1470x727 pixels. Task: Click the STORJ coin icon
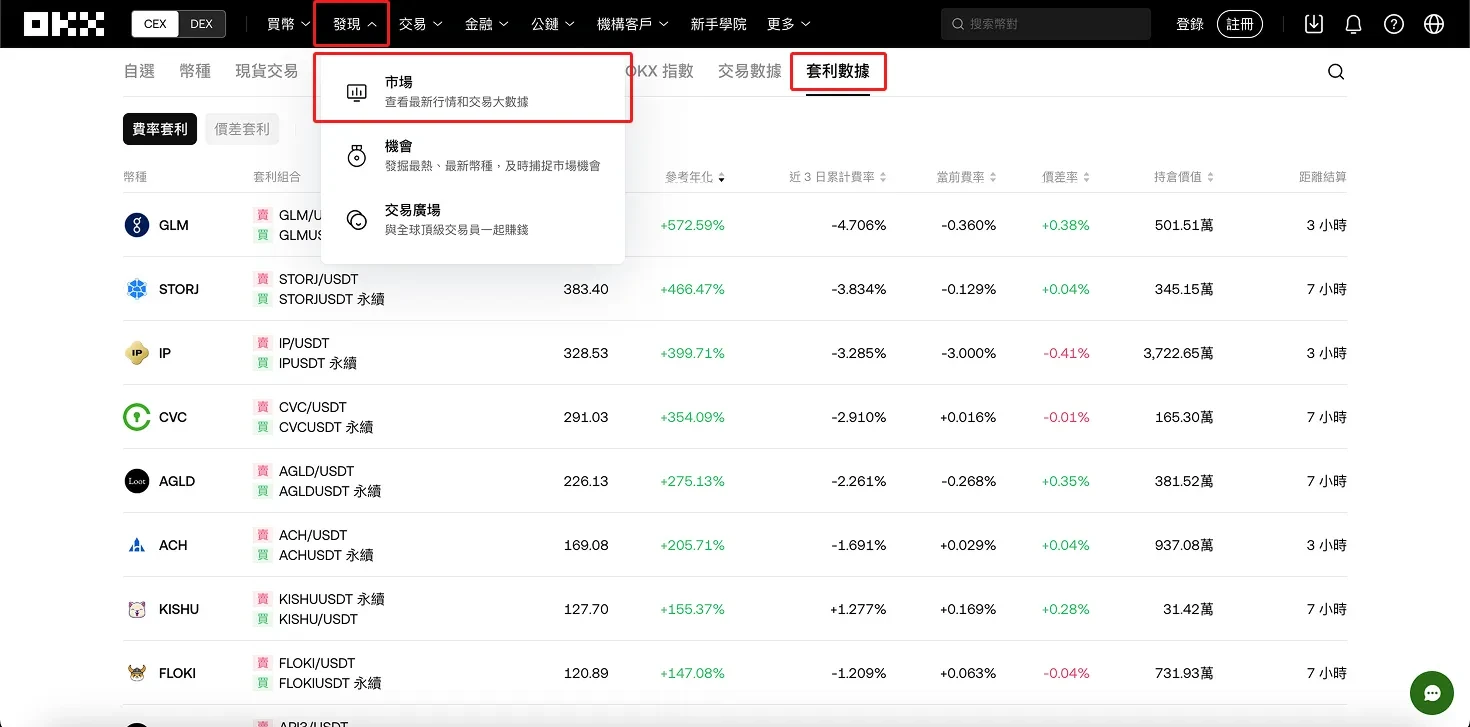pyautogui.click(x=137, y=289)
